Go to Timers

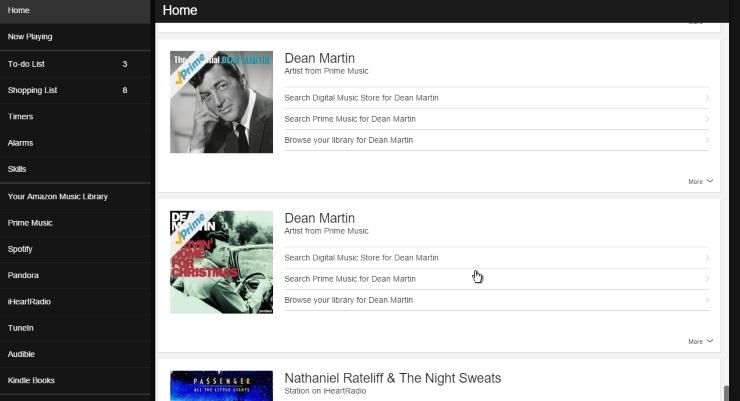tap(75, 117)
